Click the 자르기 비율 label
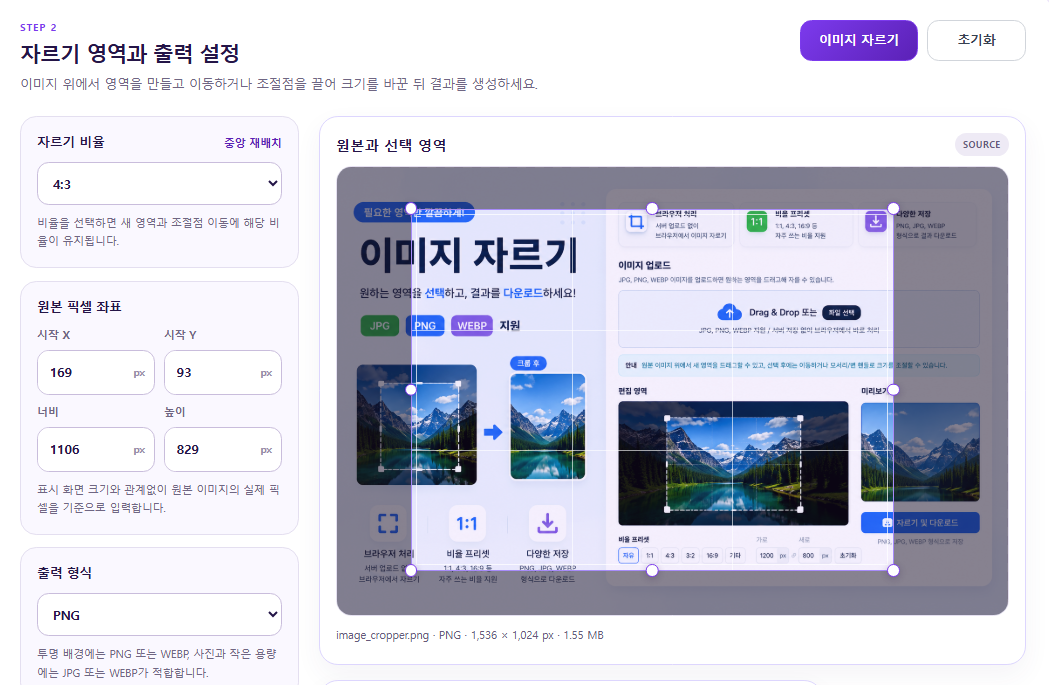 coord(71,142)
